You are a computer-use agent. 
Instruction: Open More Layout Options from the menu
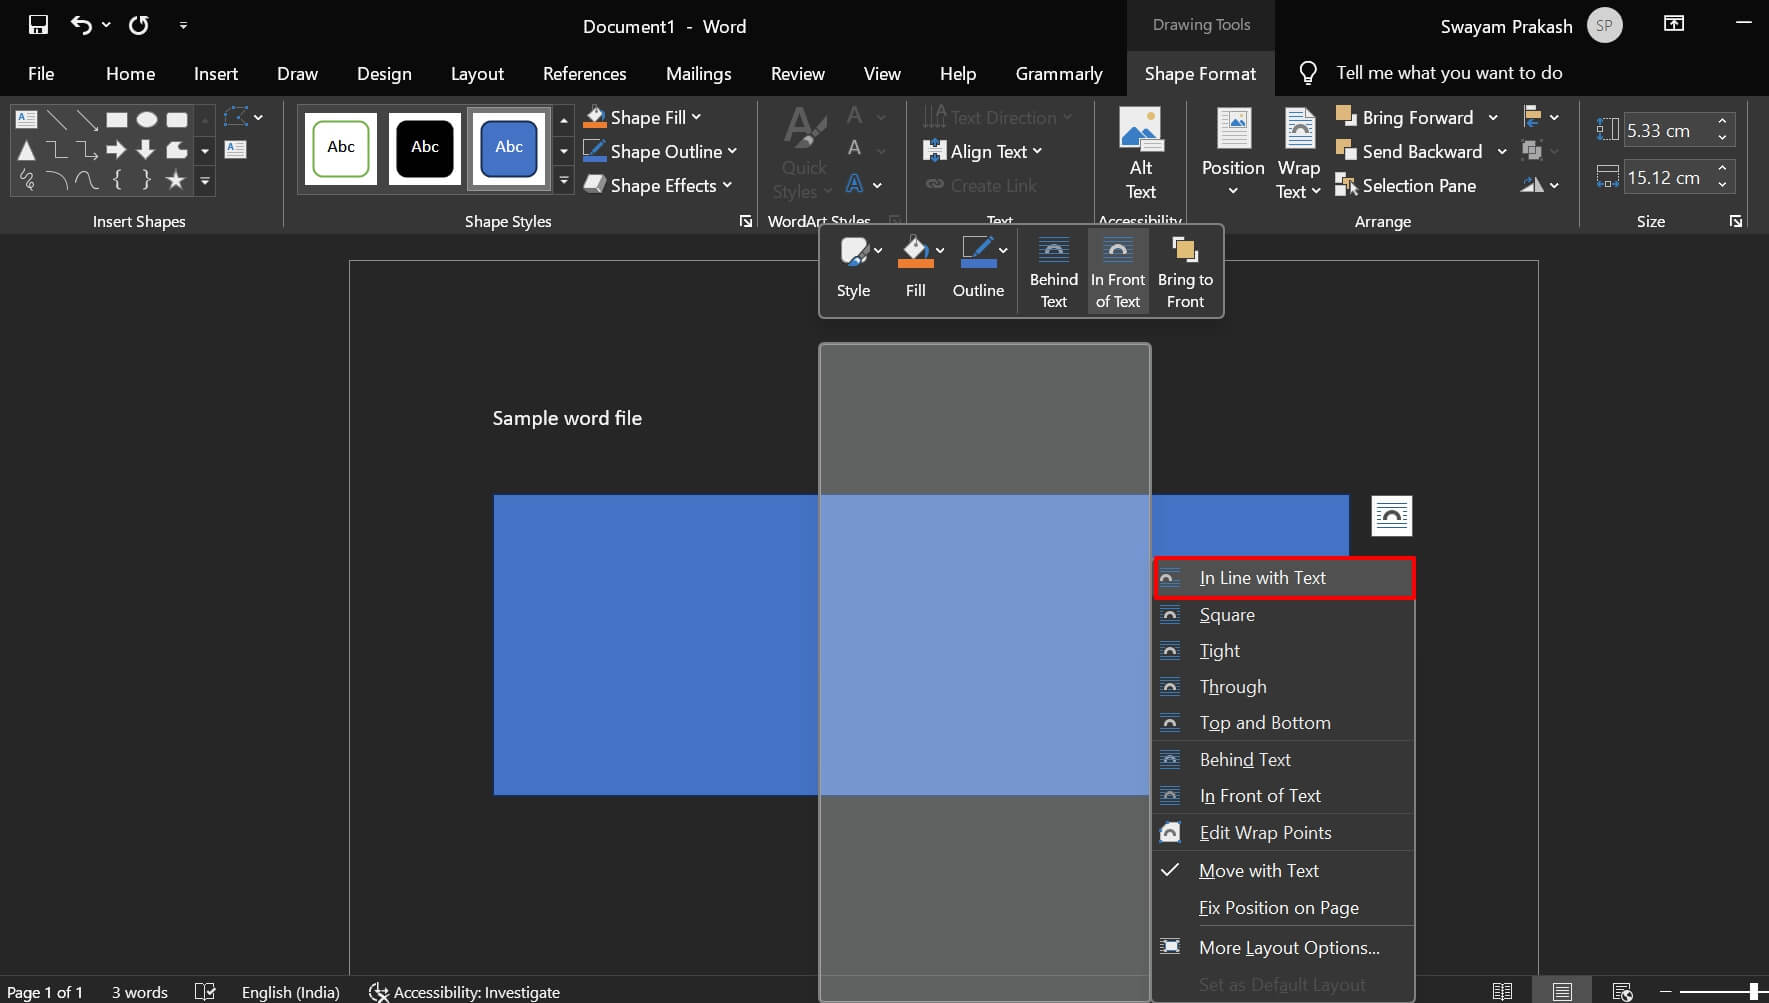1288,947
